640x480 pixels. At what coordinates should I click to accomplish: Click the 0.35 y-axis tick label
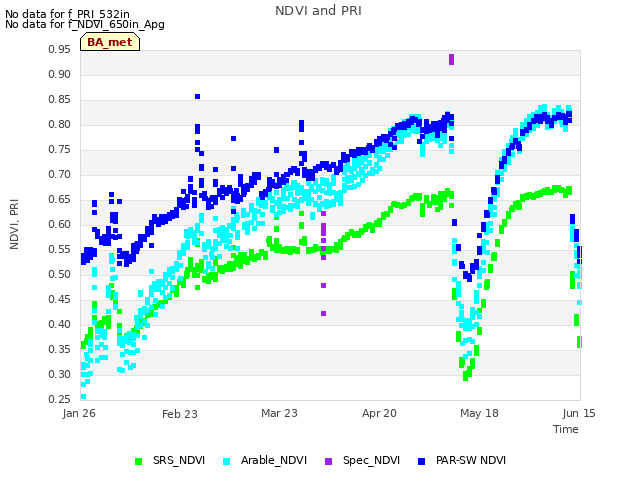[59, 349]
